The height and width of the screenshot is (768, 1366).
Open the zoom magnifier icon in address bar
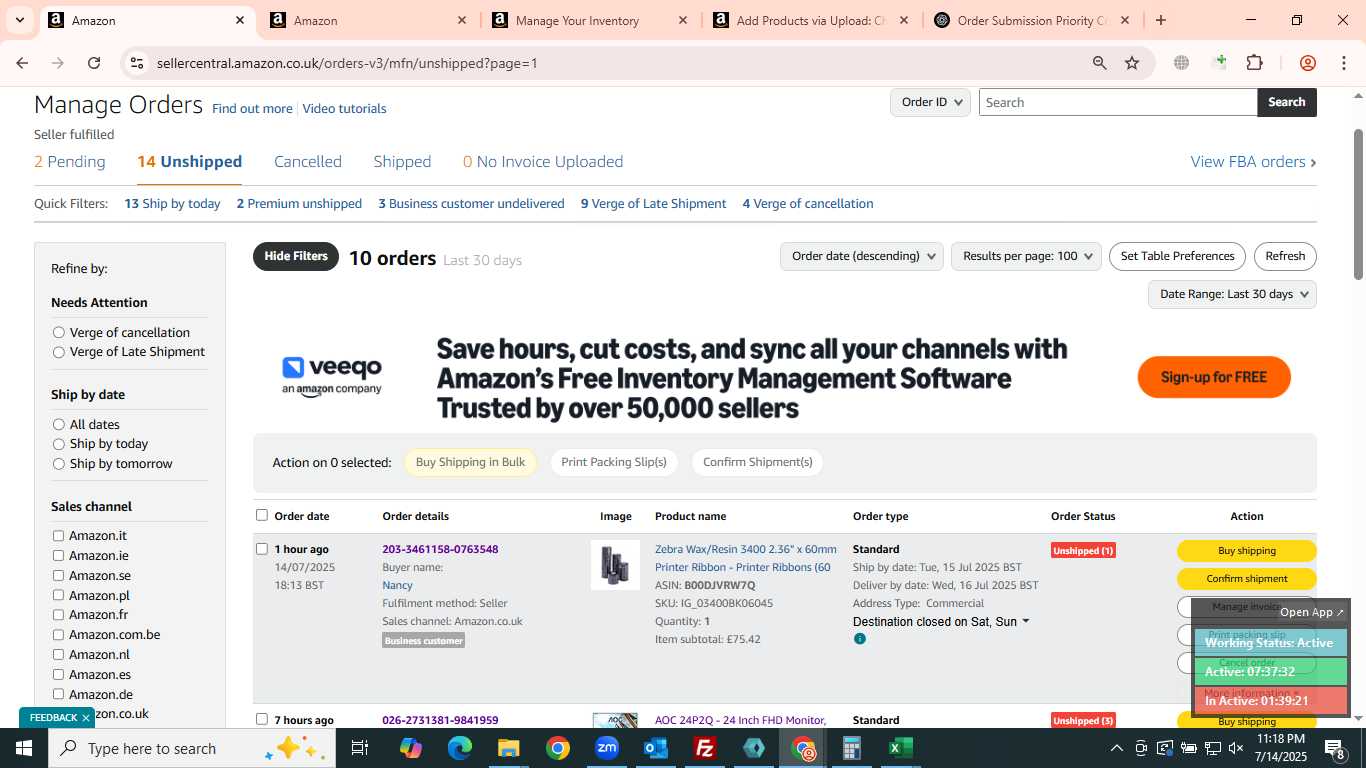[1100, 63]
